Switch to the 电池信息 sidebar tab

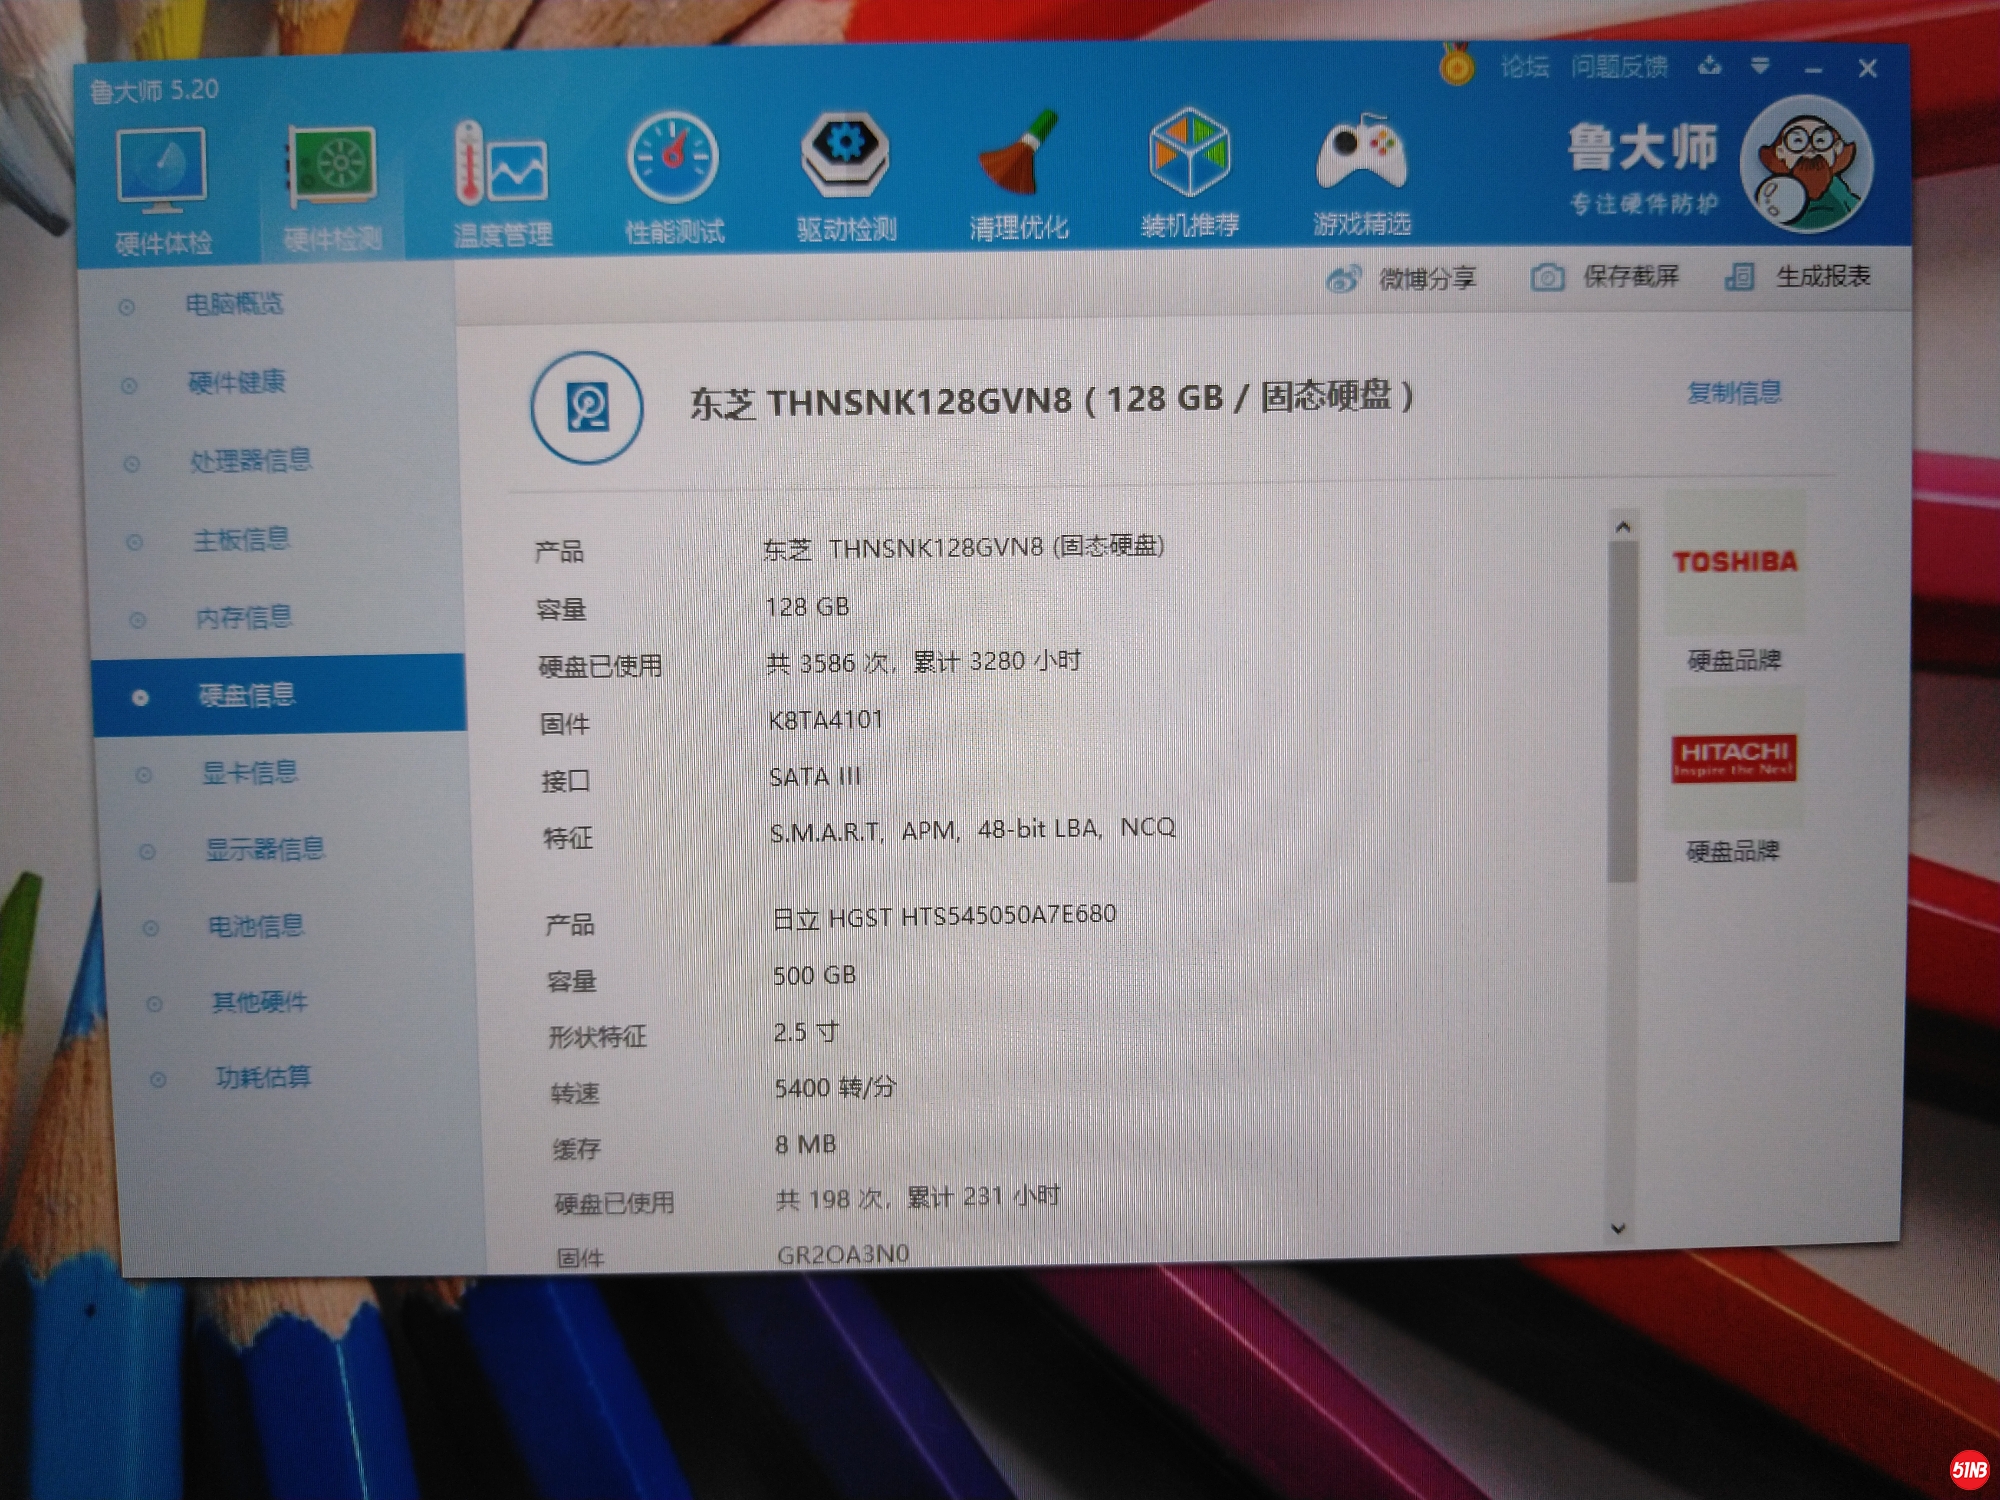point(255,926)
